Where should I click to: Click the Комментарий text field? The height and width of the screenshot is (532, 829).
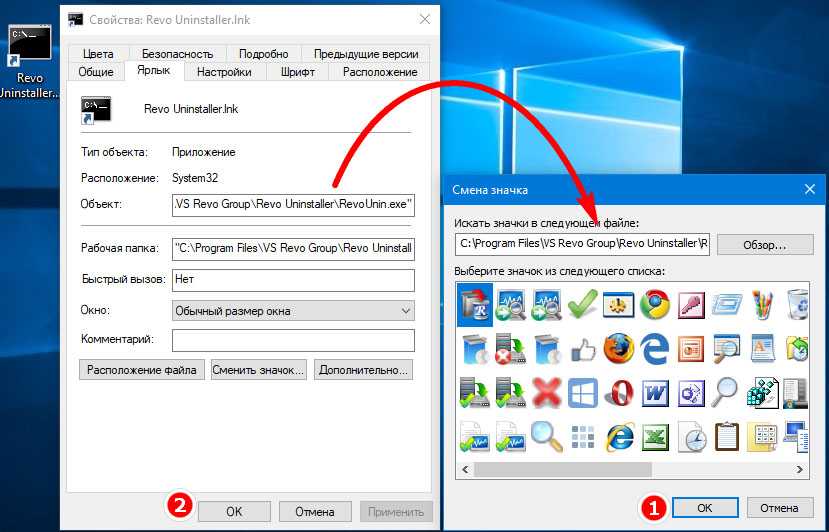[293, 341]
